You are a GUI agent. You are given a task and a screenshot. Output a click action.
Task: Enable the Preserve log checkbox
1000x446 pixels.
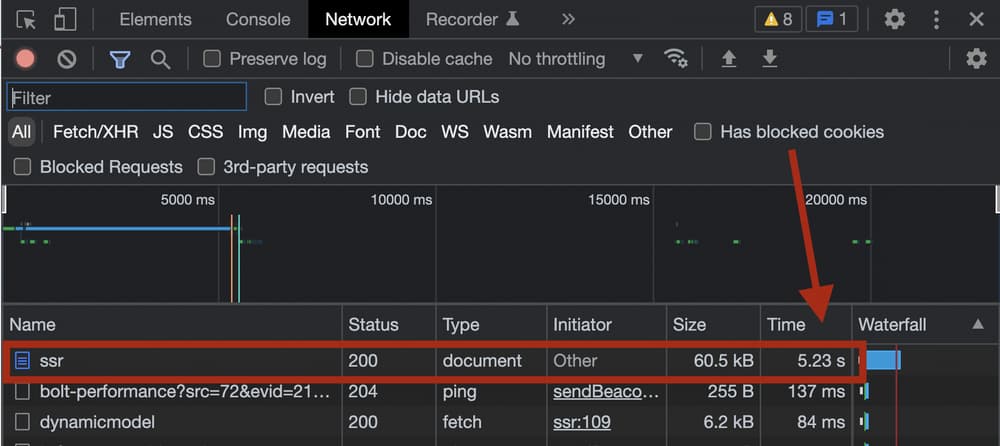(x=212, y=59)
